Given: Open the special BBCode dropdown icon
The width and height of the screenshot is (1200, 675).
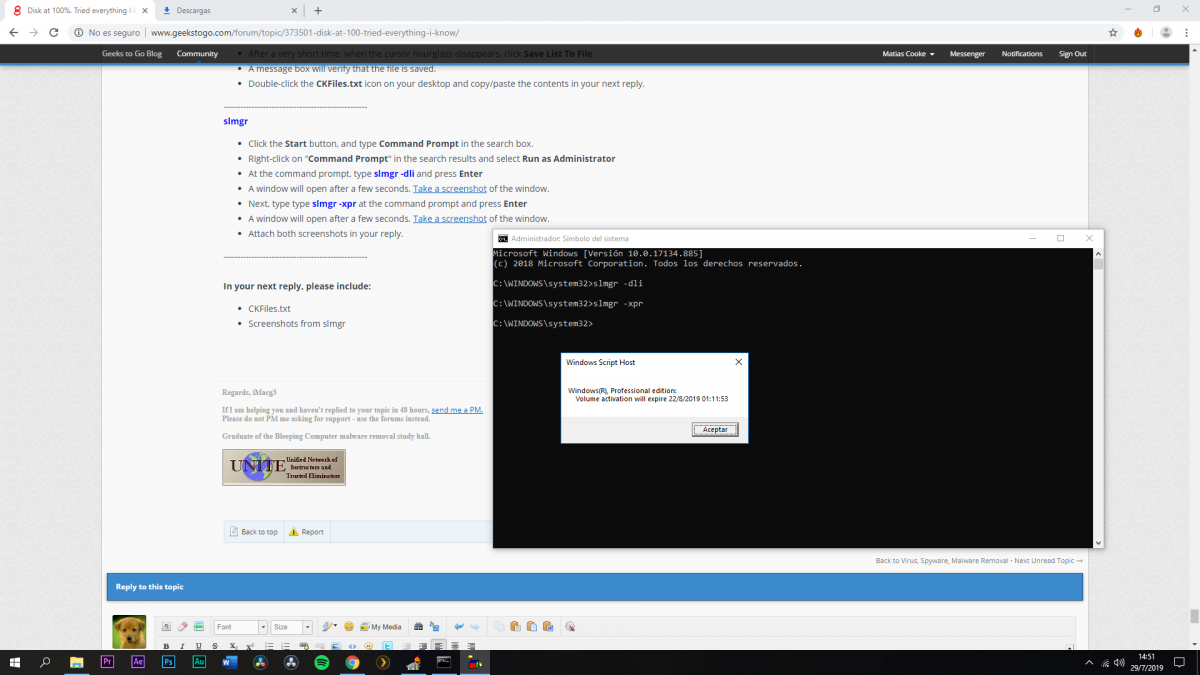Looking at the screenshot, I should 329,627.
